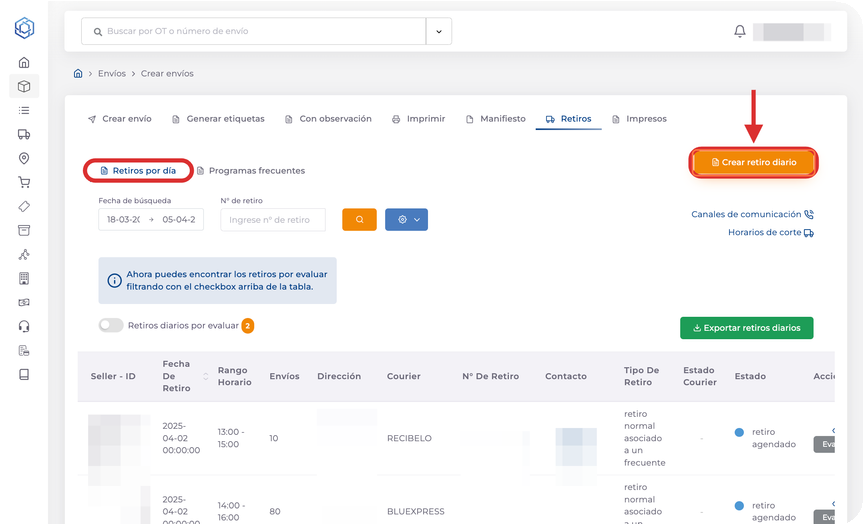Click the location pin sidebar icon
The height and width of the screenshot is (524, 863).
(x=24, y=158)
